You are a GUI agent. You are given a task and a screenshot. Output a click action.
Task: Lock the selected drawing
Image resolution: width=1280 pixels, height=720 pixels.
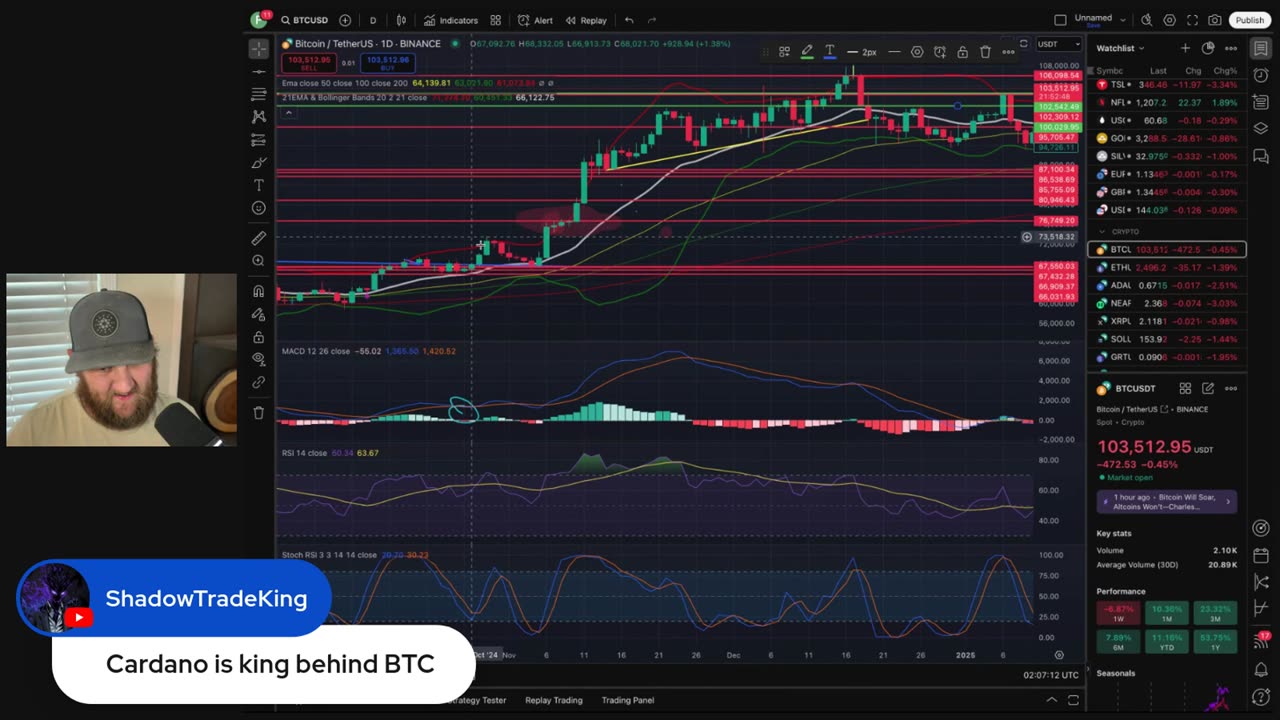point(962,52)
